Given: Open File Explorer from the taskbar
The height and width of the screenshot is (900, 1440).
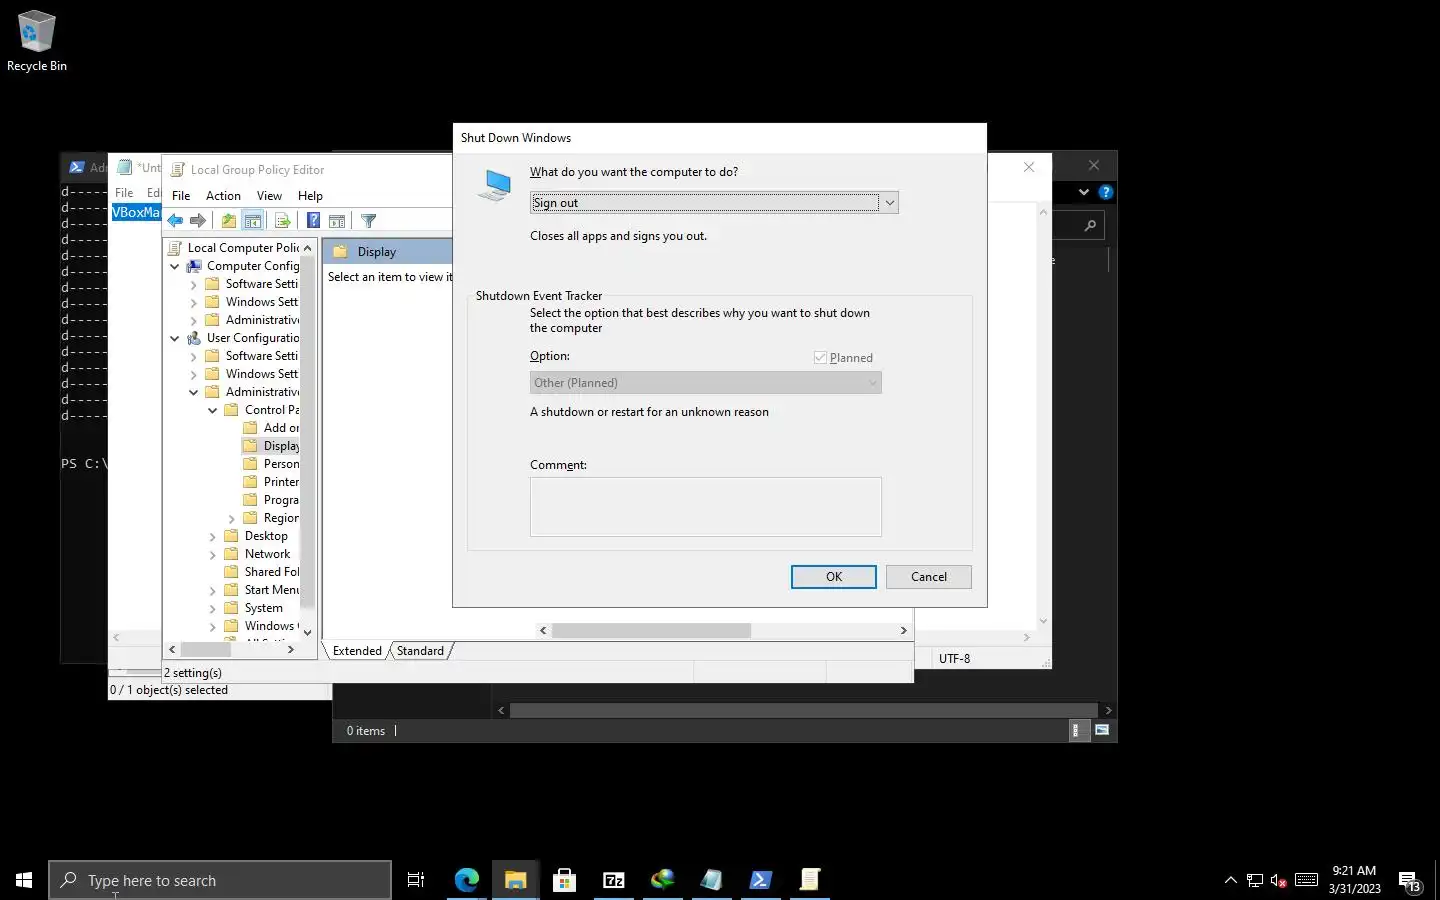Looking at the screenshot, I should pyautogui.click(x=515, y=880).
